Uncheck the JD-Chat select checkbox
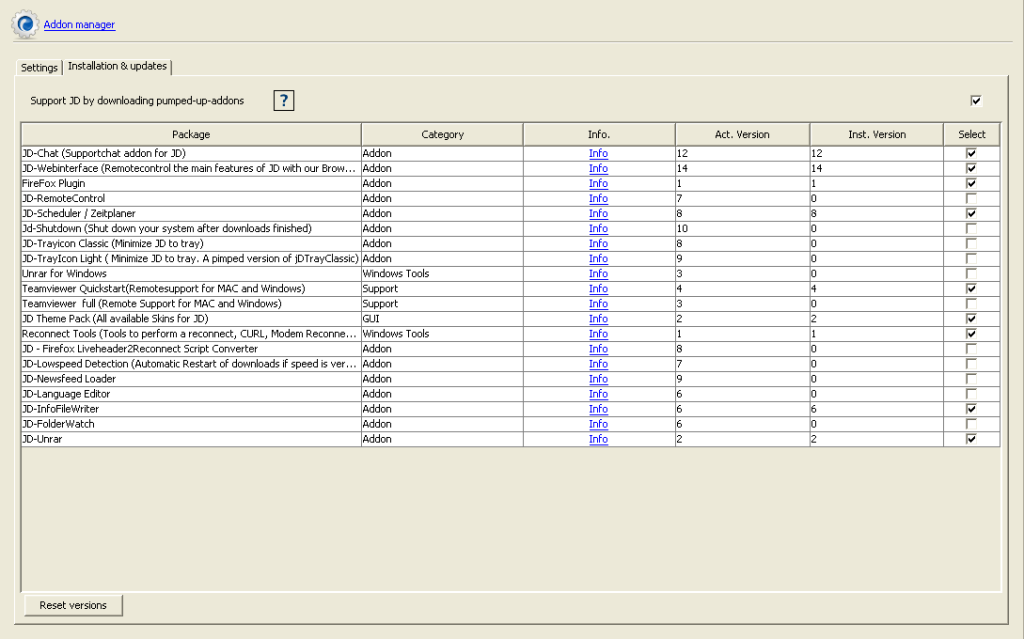The image size is (1024, 639). tap(971, 154)
